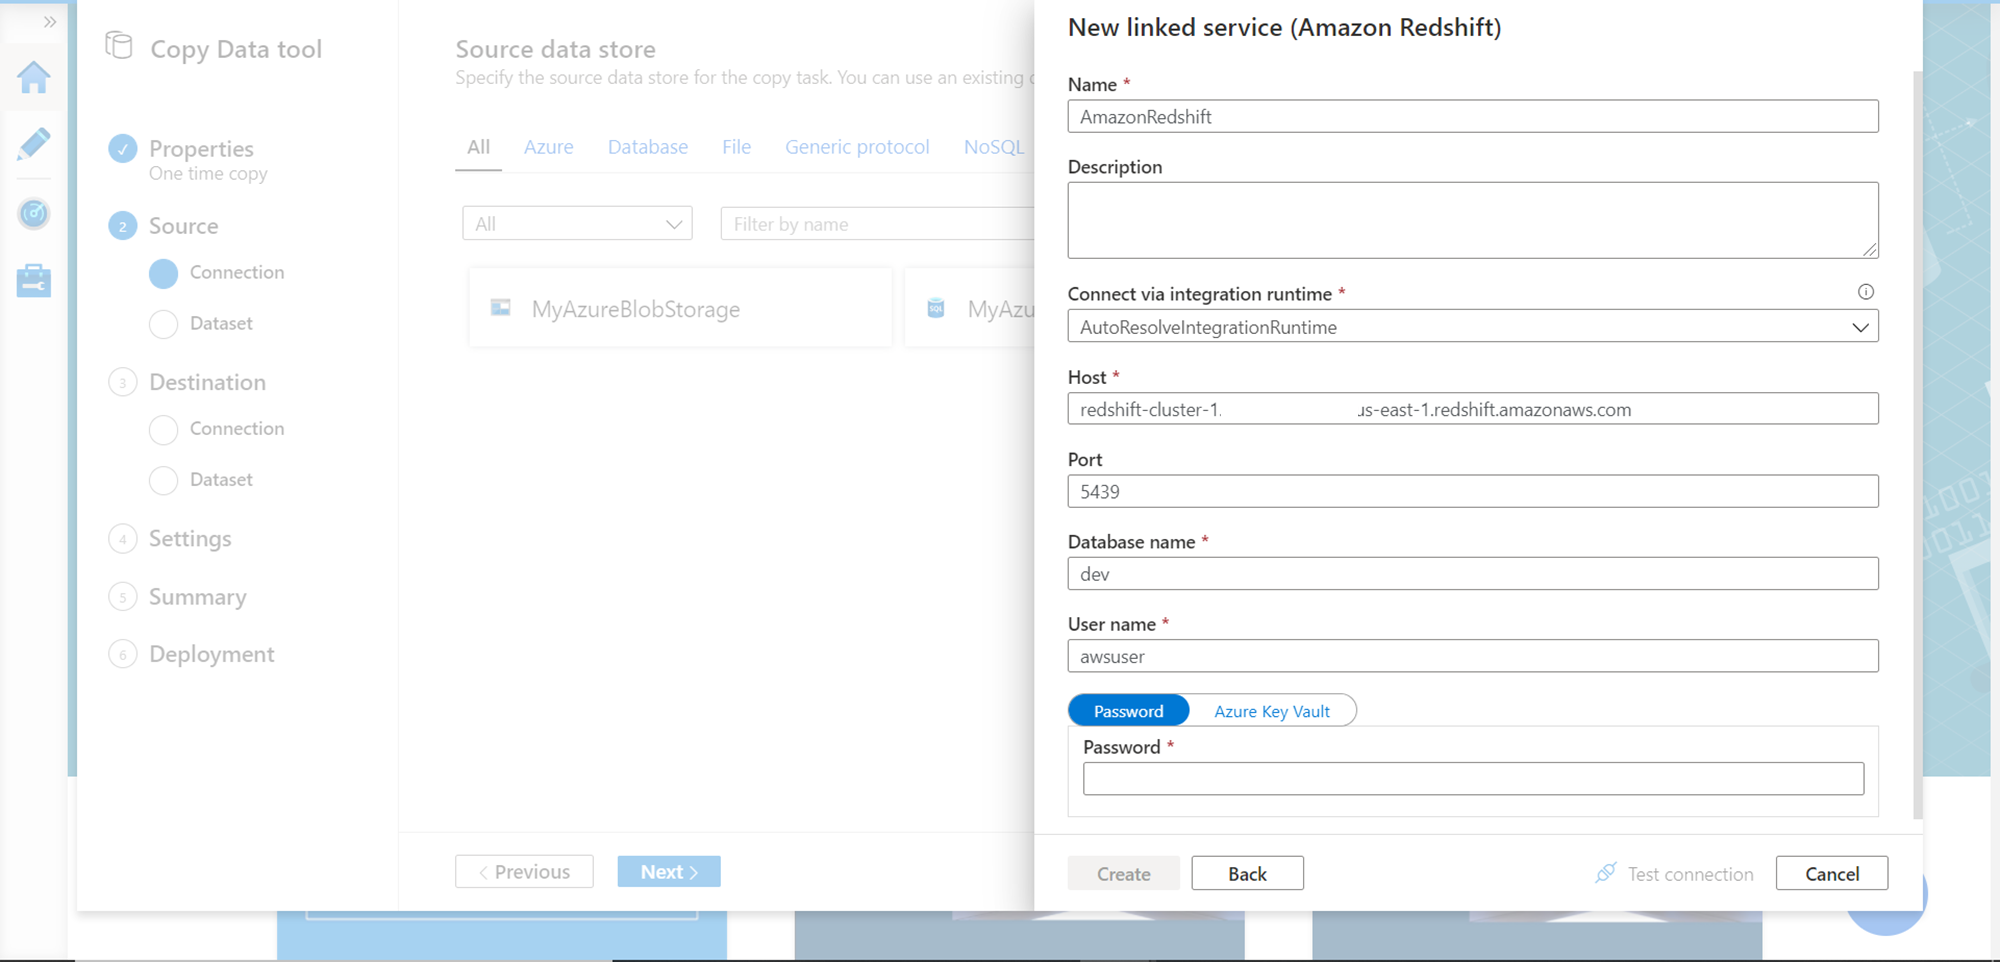Click the MyAzureBlobStorage storage icon
This screenshot has width=2000, height=962.
click(x=501, y=308)
